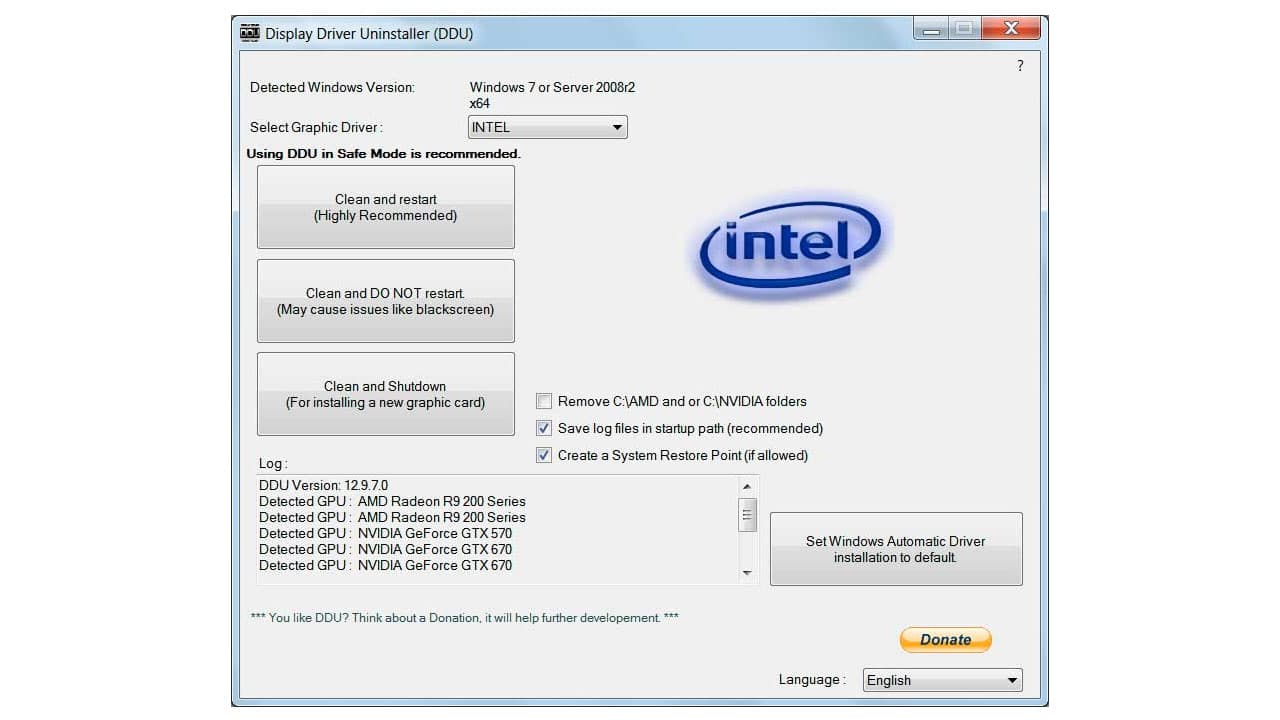Viewport: 1280px width, 720px height.
Task: Click the INTEL dropdown arrow
Action: click(617, 127)
